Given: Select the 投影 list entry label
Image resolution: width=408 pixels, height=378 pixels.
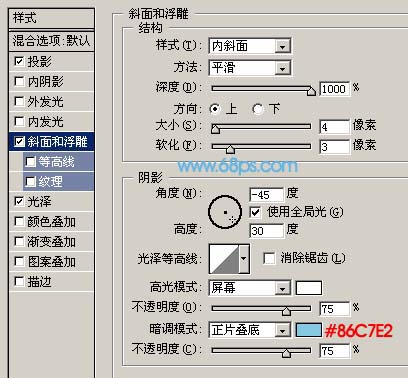Looking at the screenshot, I should point(39,62).
